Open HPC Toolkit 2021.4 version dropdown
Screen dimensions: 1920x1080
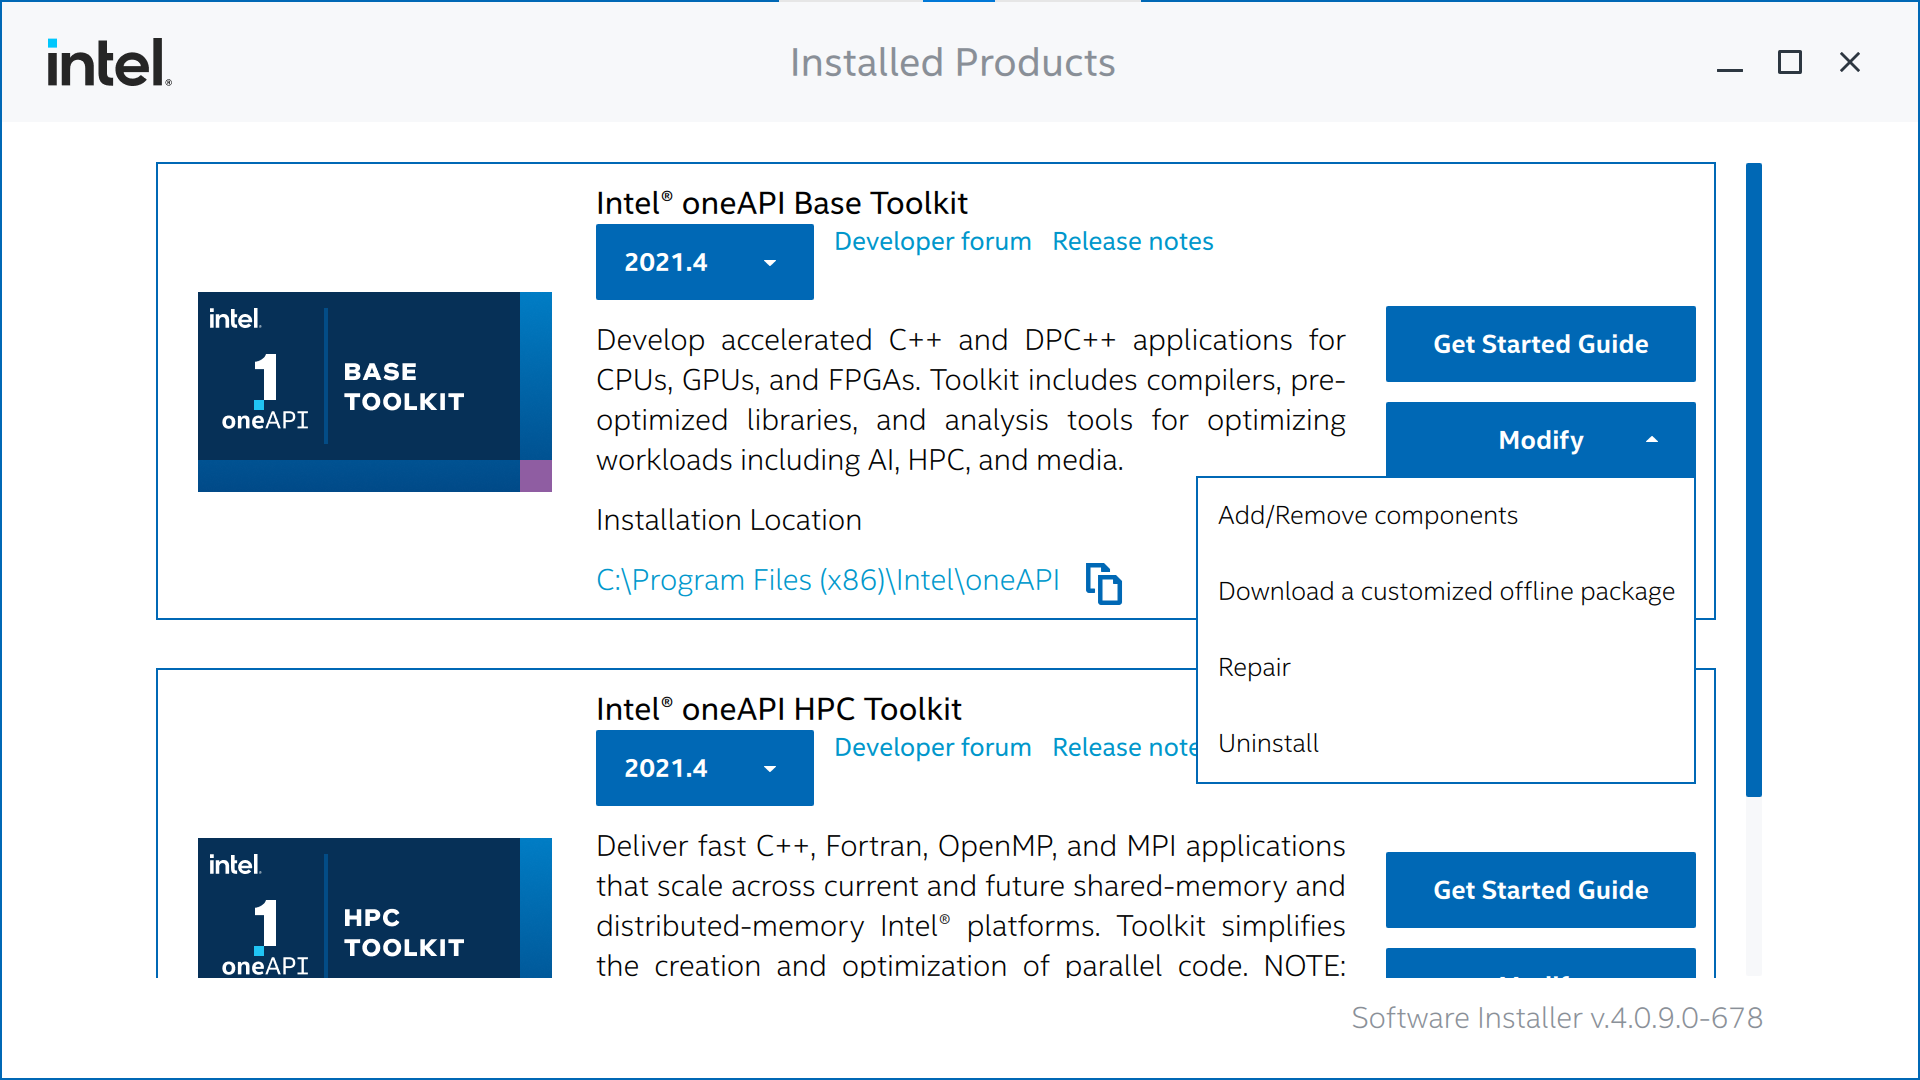(x=704, y=768)
